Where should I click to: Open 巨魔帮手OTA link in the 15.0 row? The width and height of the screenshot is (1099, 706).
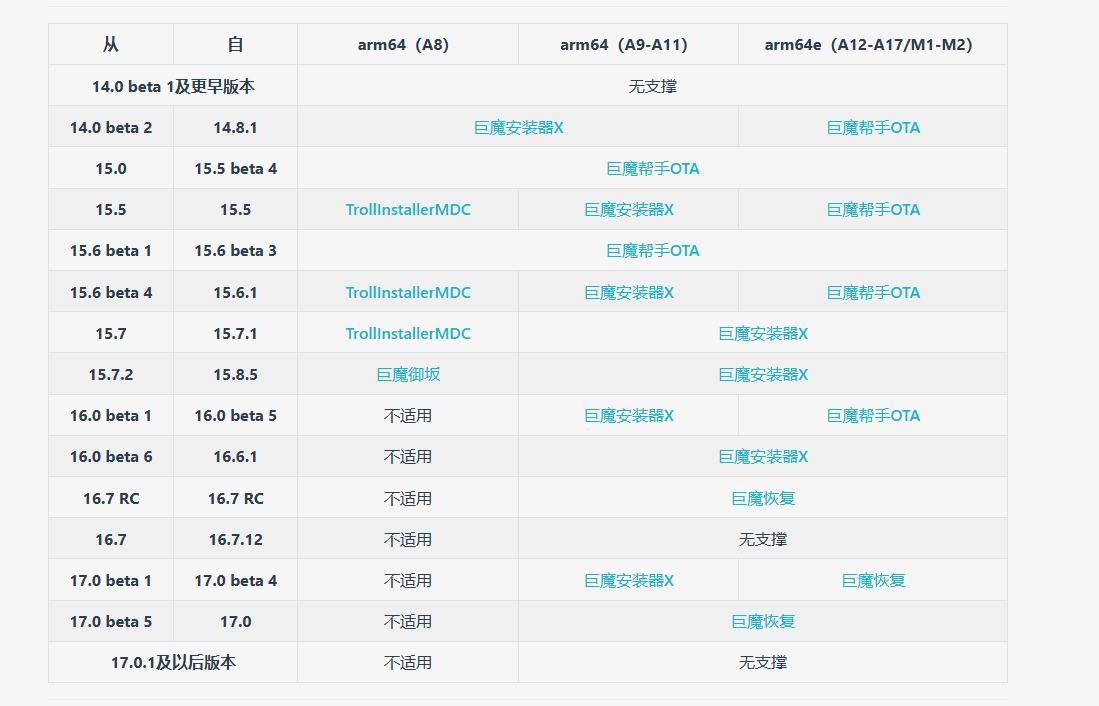(652, 169)
